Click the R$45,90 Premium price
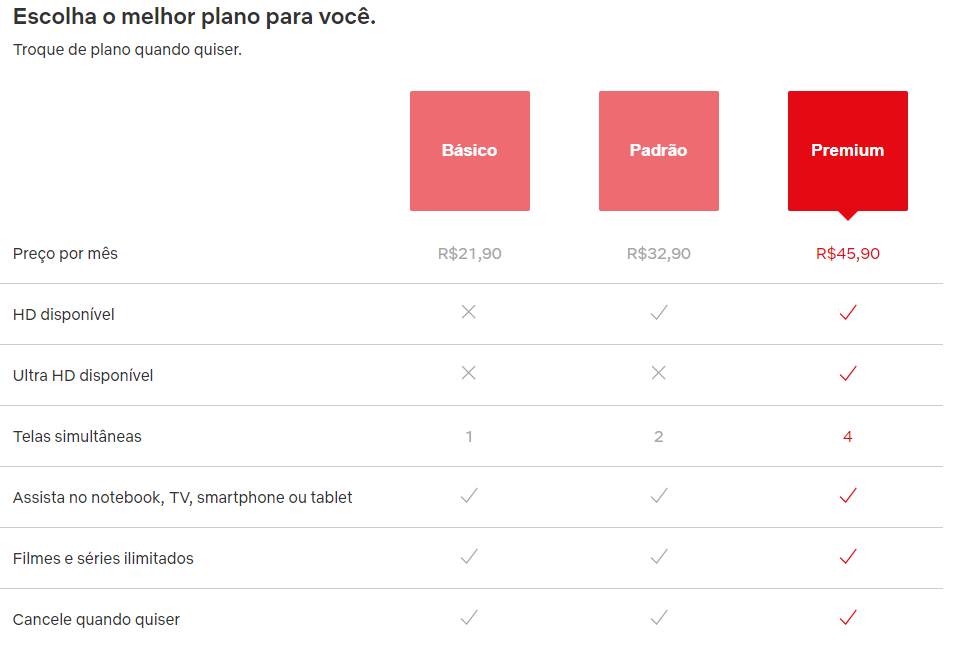This screenshot has height=650, width=955. [848, 254]
